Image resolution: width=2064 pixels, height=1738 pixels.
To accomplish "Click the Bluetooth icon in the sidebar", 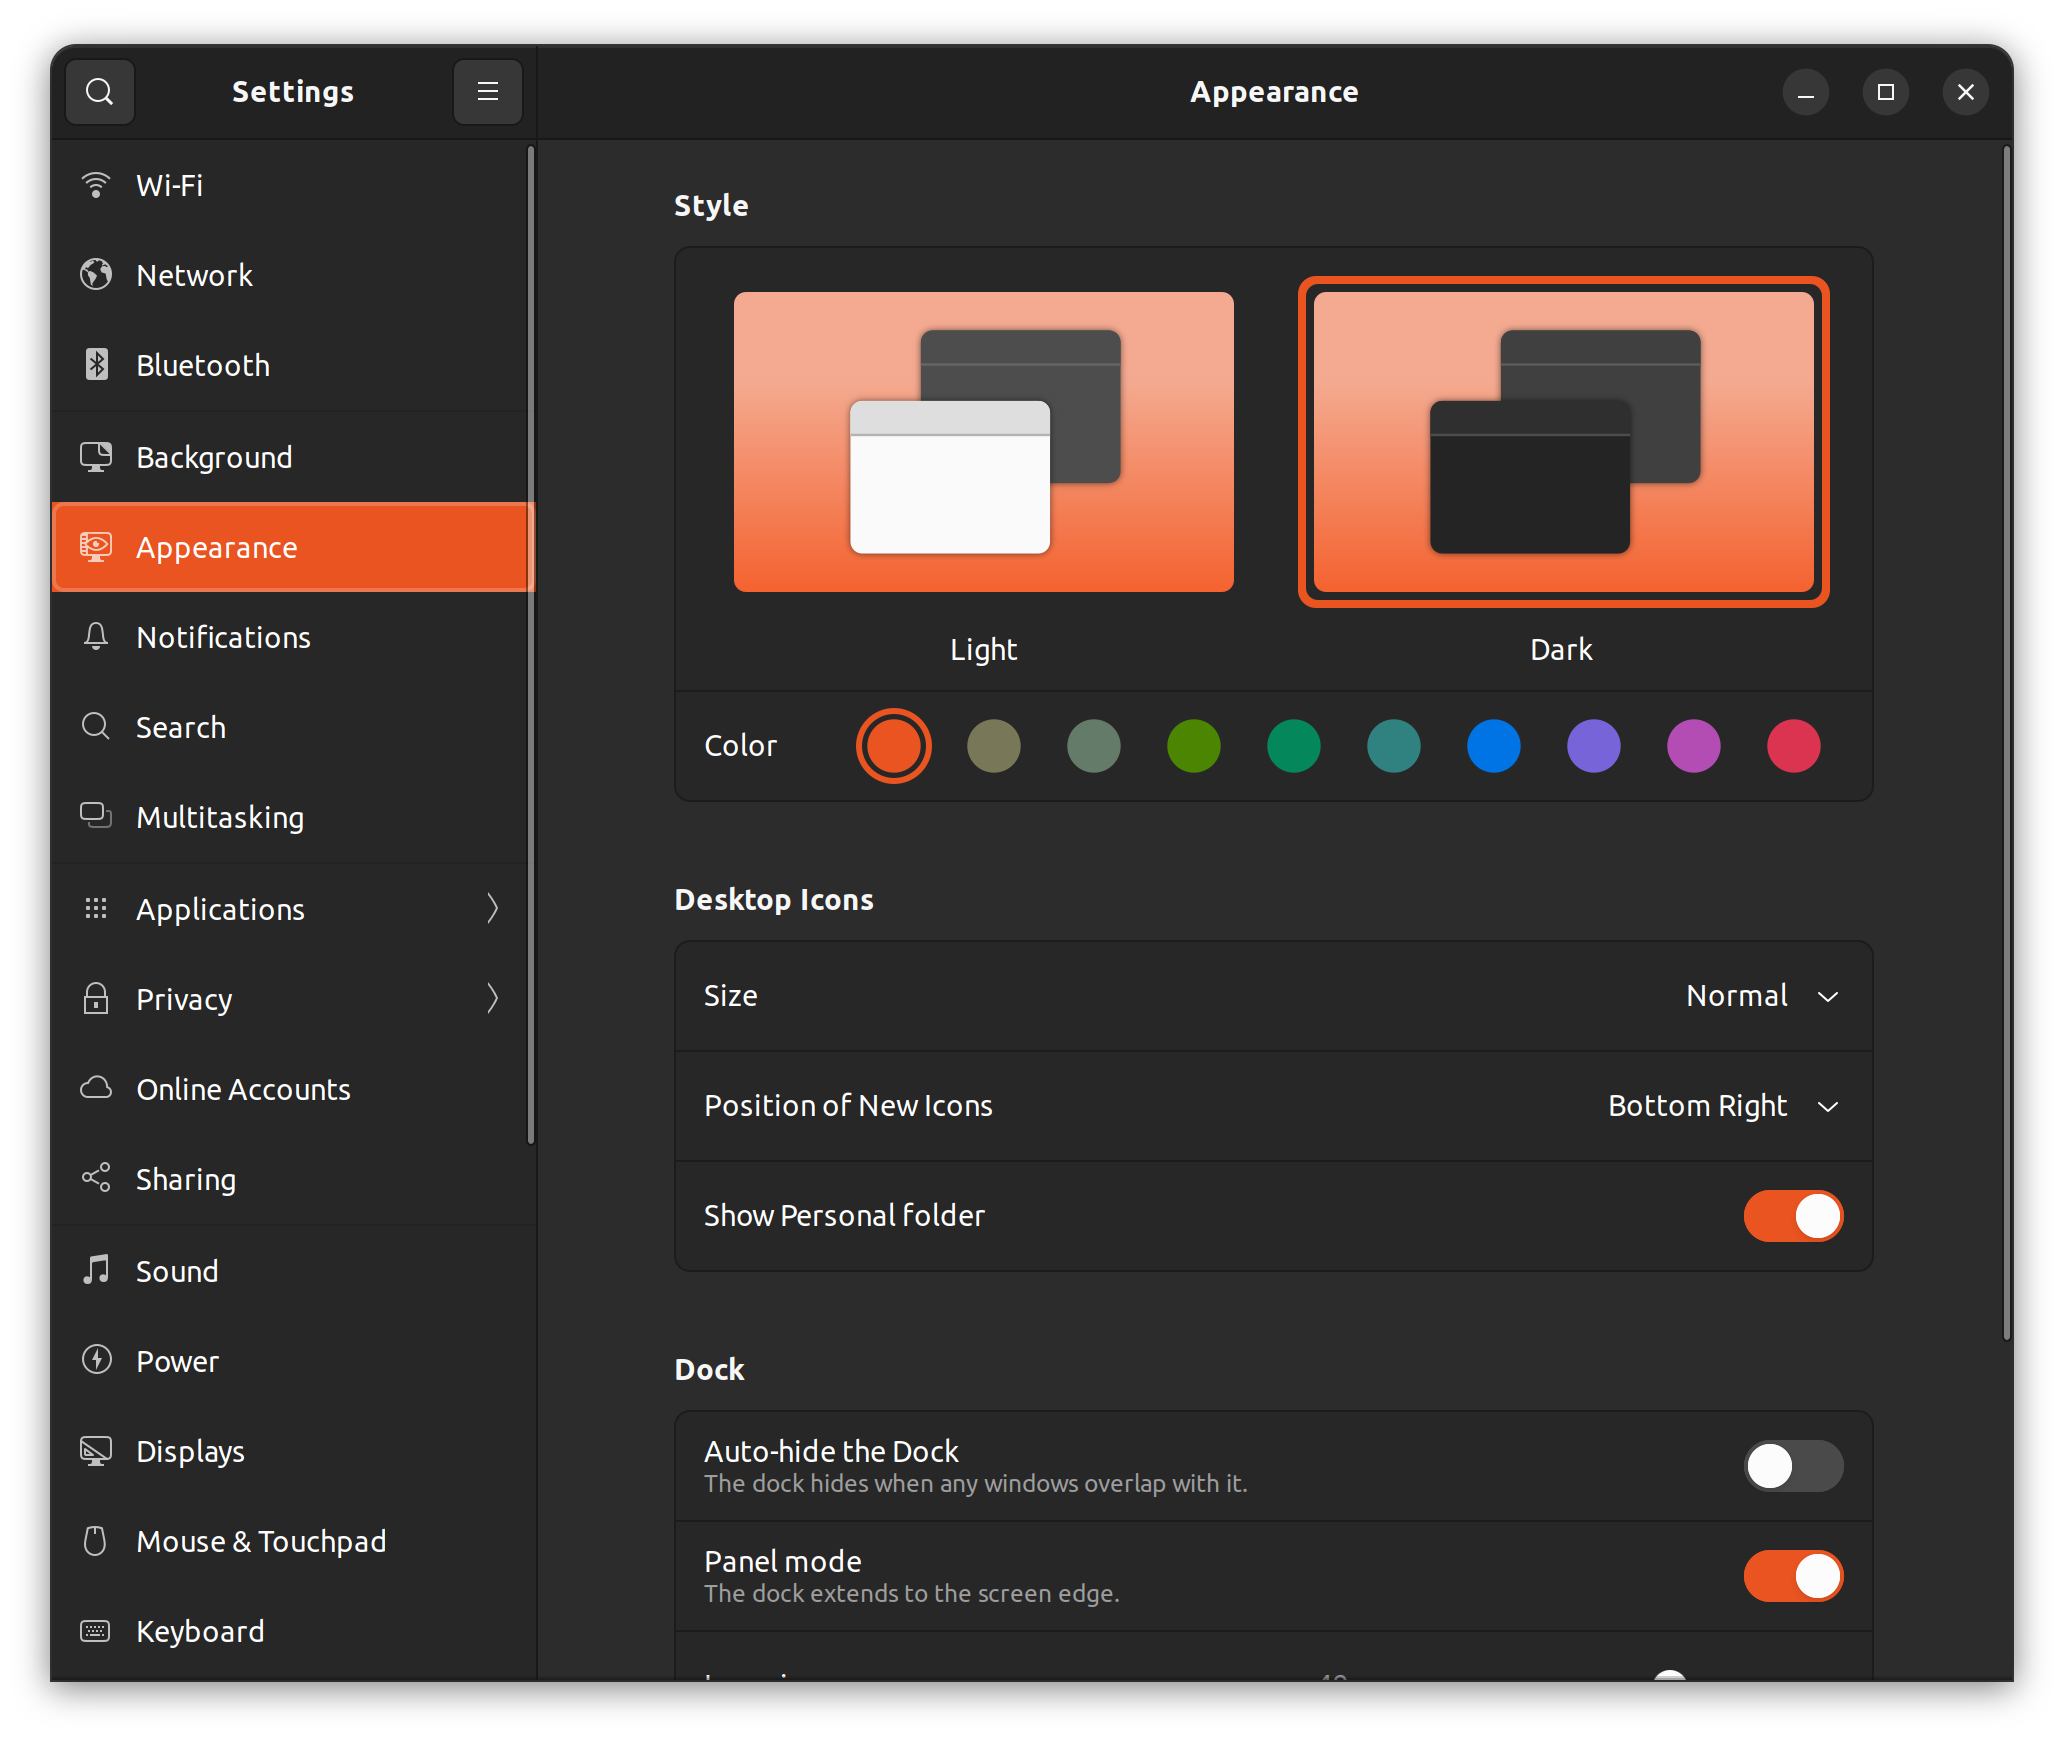I will 96,365.
